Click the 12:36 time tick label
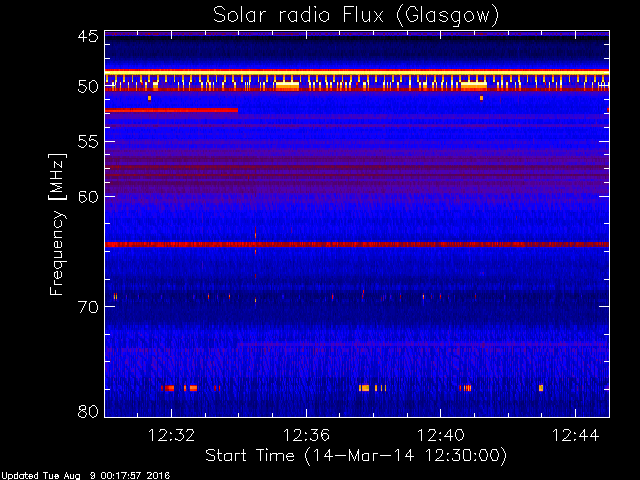Viewport: 640px width, 480px height. (306, 435)
